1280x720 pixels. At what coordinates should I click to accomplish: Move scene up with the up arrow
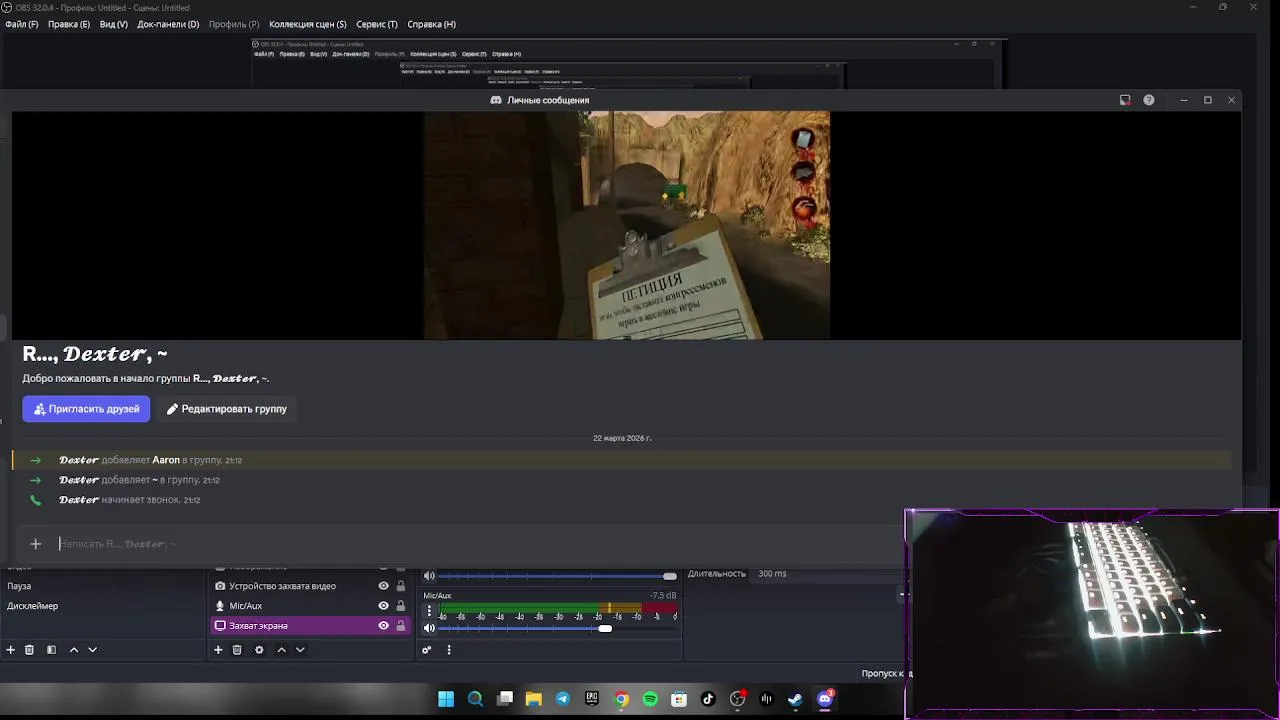pos(73,650)
